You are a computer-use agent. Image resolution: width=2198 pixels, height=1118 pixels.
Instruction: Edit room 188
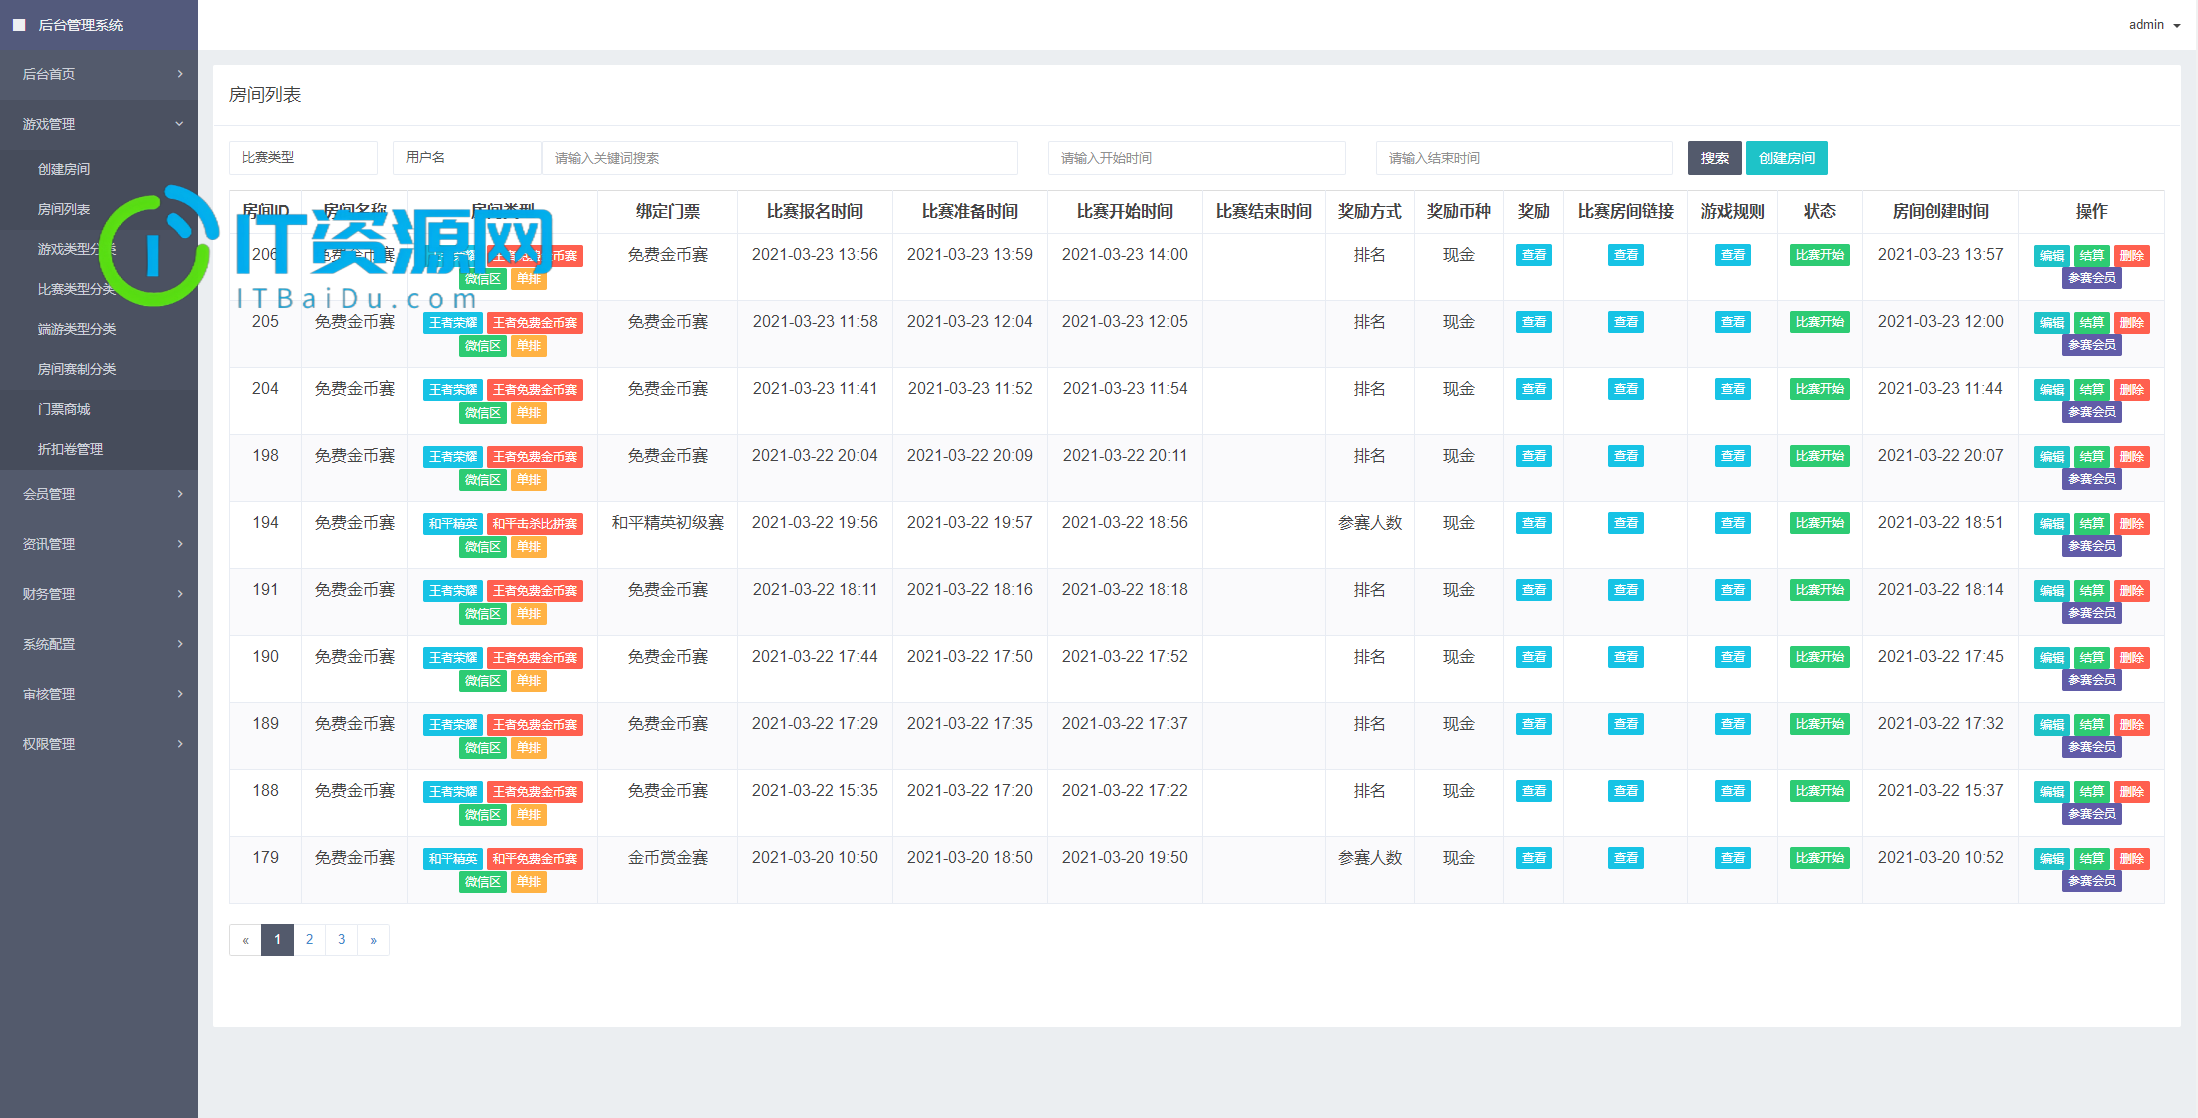pyautogui.click(x=2051, y=792)
